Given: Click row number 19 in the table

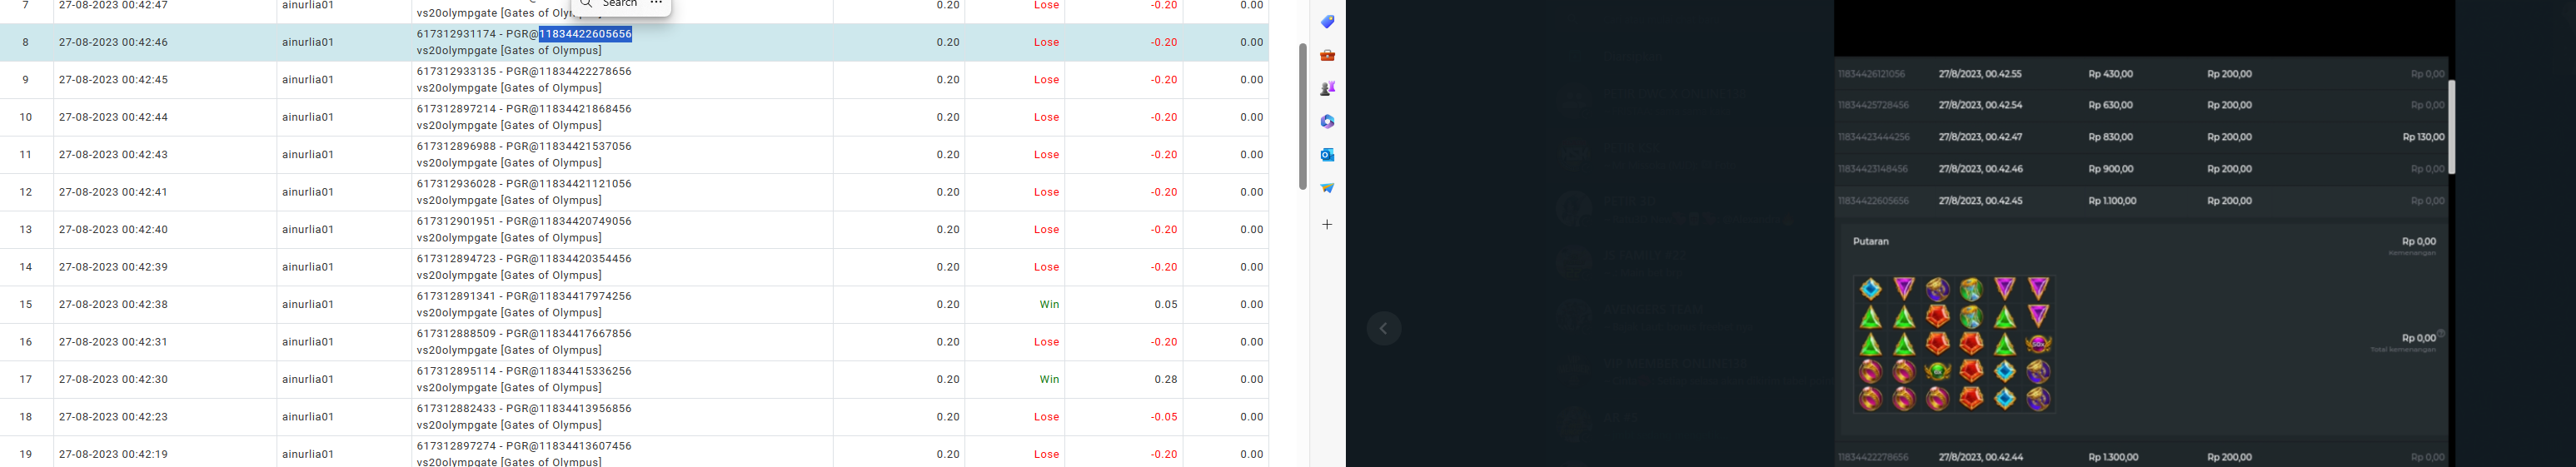Looking at the screenshot, I should click(x=26, y=454).
